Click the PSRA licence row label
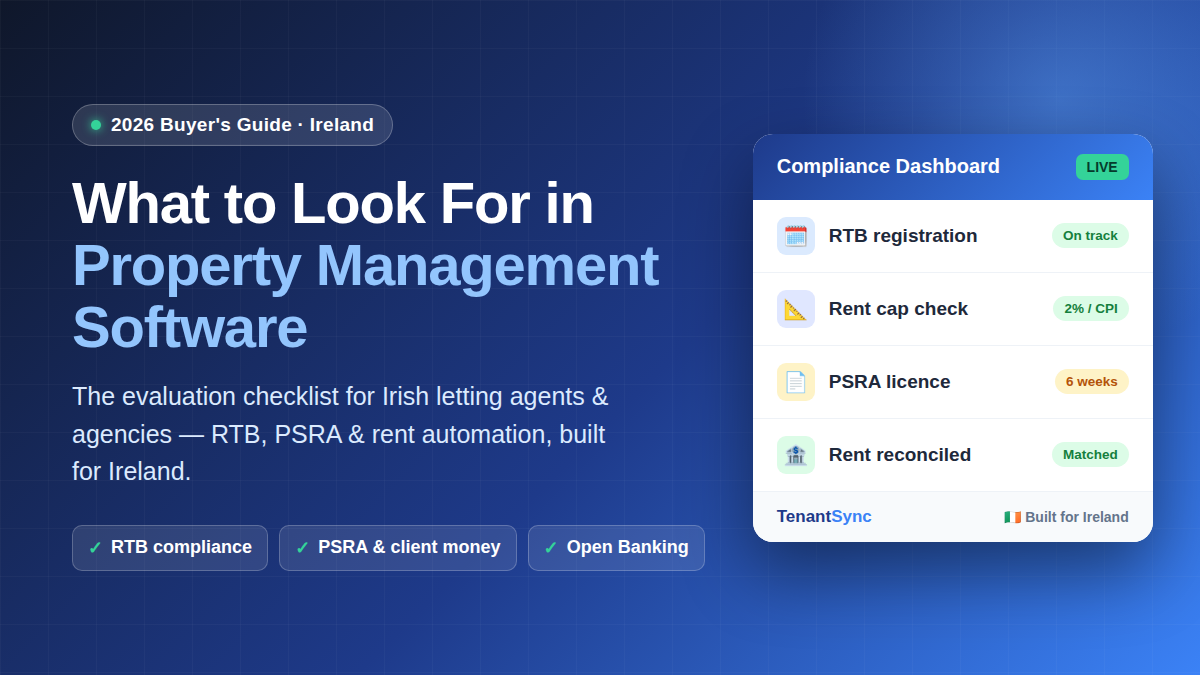 (x=889, y=382)
